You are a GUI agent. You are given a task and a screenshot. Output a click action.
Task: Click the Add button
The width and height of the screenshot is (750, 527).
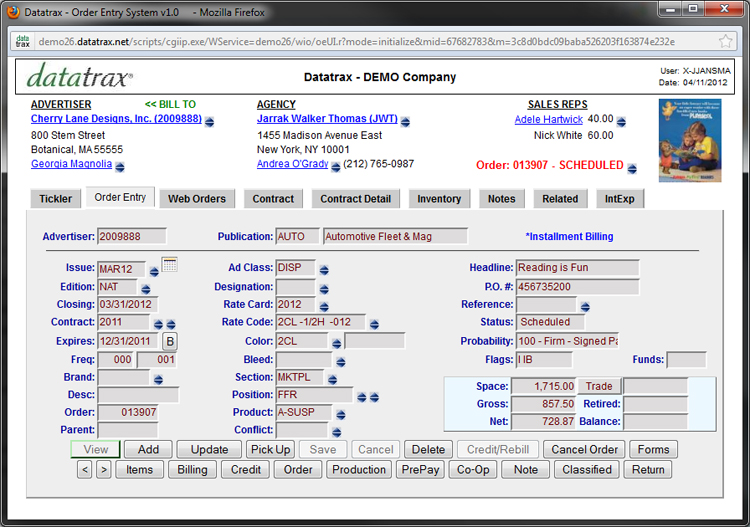click(148, 450)
